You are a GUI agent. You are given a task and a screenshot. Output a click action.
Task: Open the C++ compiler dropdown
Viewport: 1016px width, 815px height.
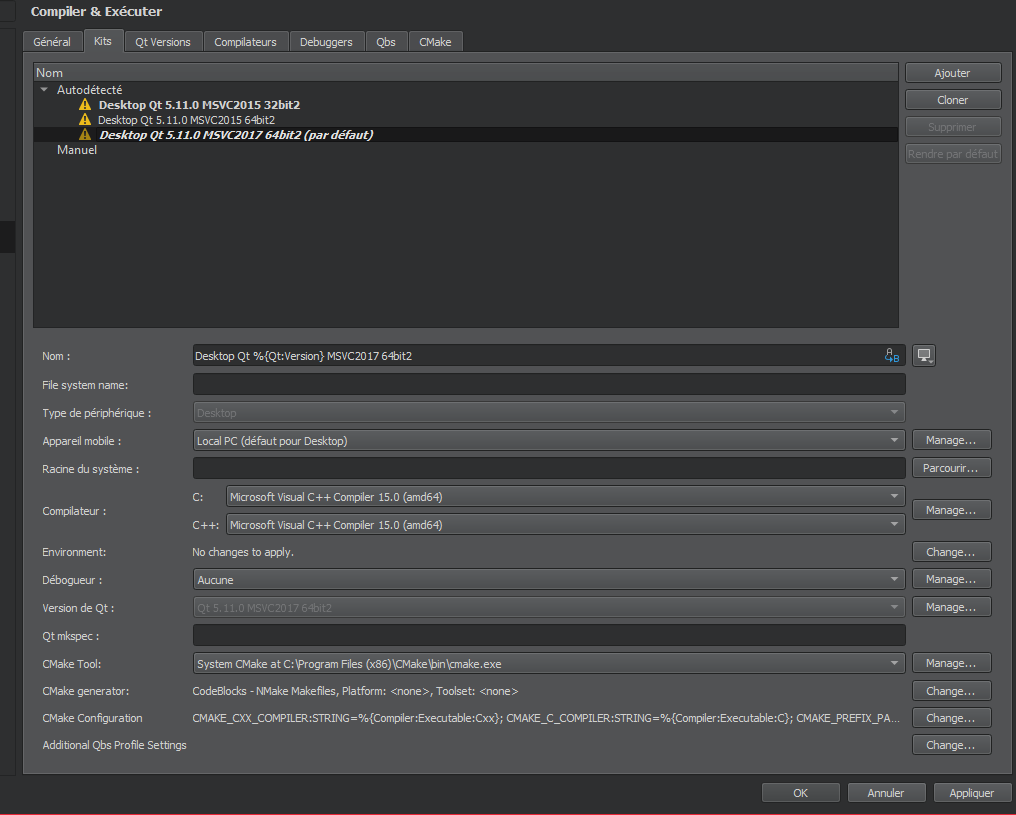566,525
